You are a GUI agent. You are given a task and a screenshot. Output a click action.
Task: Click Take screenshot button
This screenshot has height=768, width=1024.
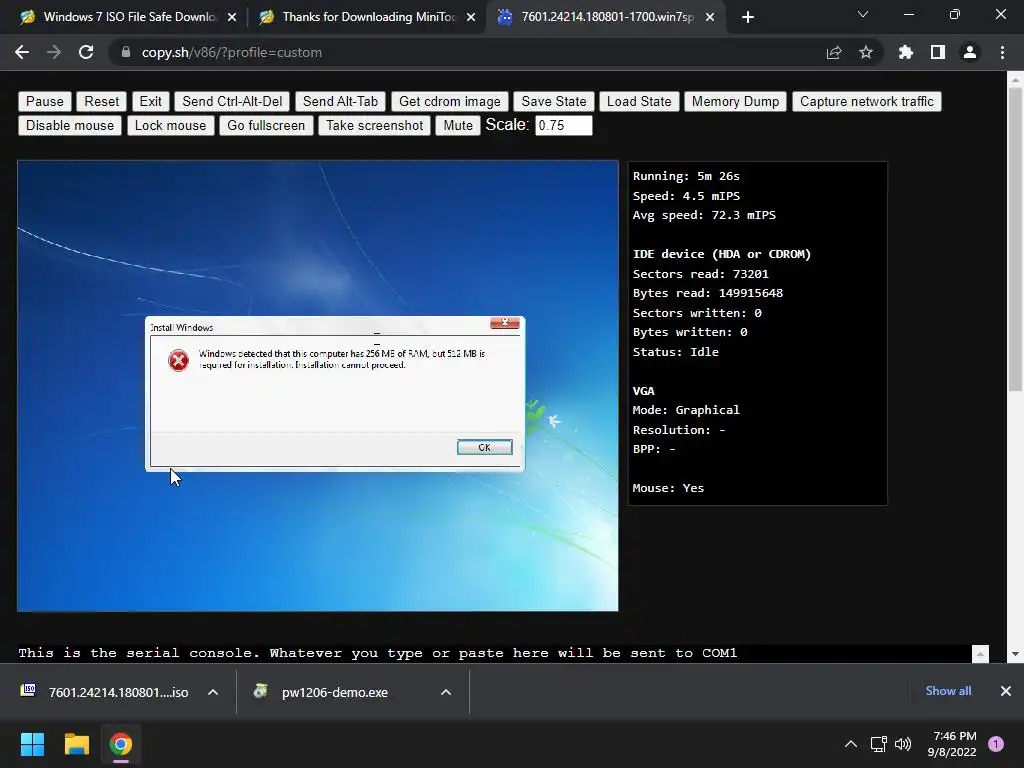pyautogui.click(x=374, y=125)
